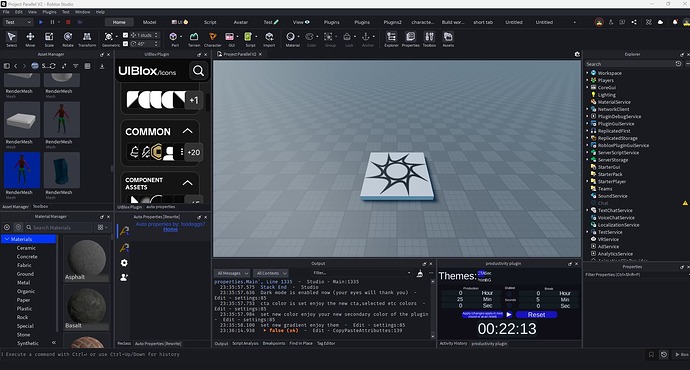Open the settings gear in Auto Properties
The width and height of the screenshot is (690, 370).
pos(124,263)
